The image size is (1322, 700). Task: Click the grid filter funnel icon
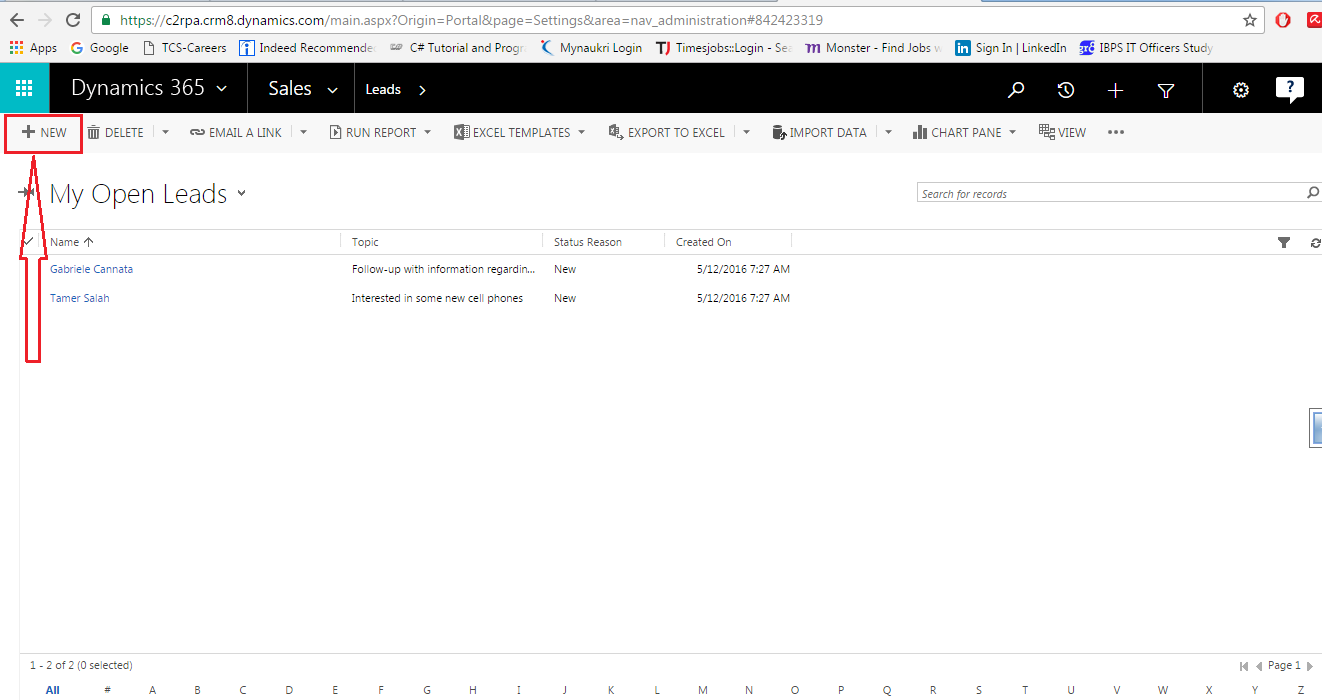[x=1284, y=242]
